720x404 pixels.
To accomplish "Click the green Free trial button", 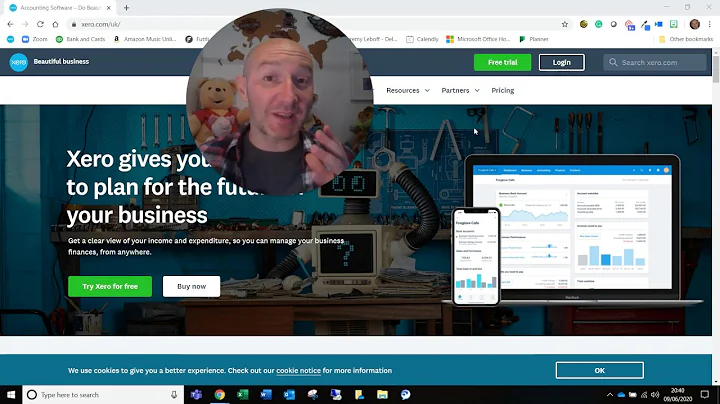I will point(502,62).
